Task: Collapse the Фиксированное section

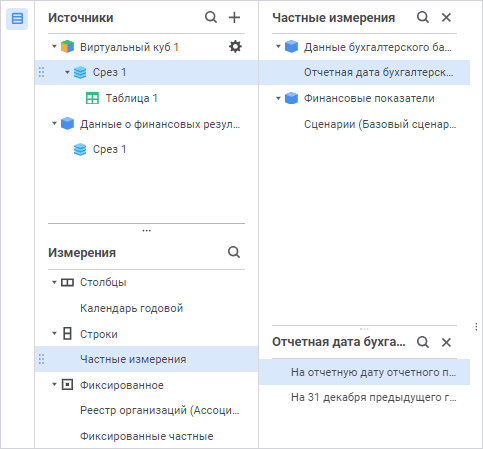Action: tap(54, 385)
